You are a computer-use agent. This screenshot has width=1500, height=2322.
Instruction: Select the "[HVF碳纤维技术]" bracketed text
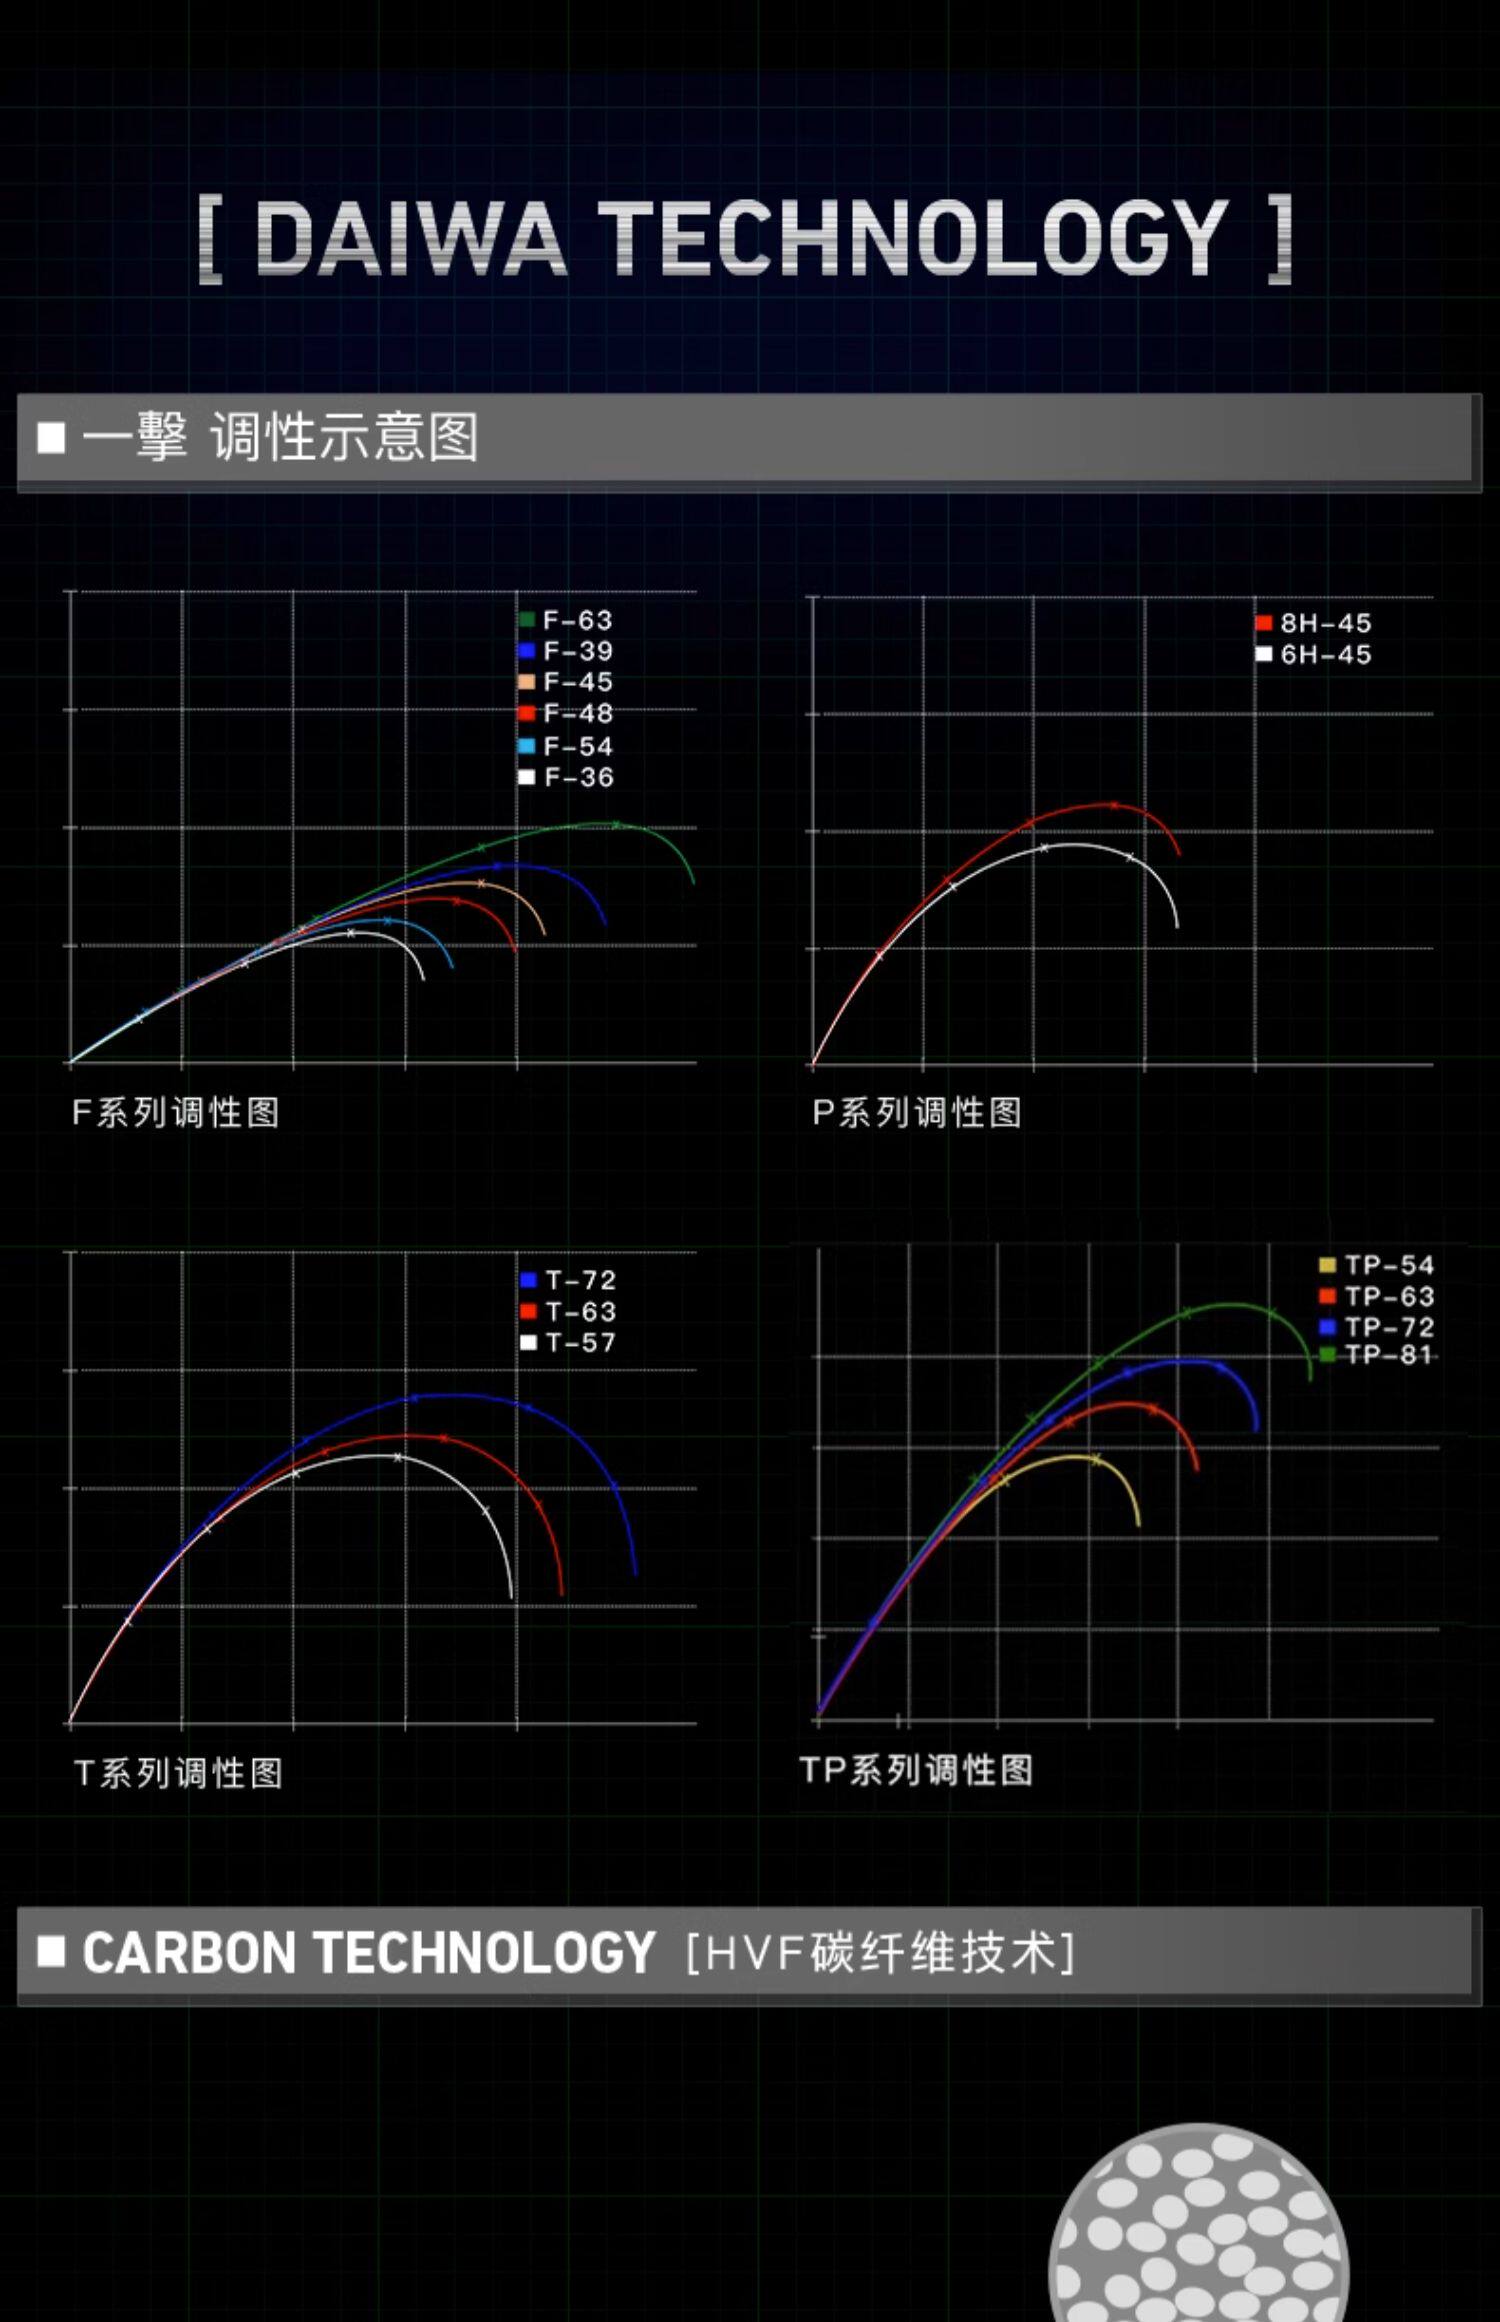[x=880, y=1952]
